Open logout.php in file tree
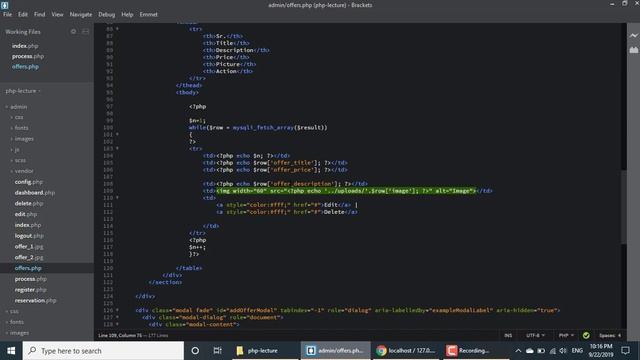 [x=29, y=236]
